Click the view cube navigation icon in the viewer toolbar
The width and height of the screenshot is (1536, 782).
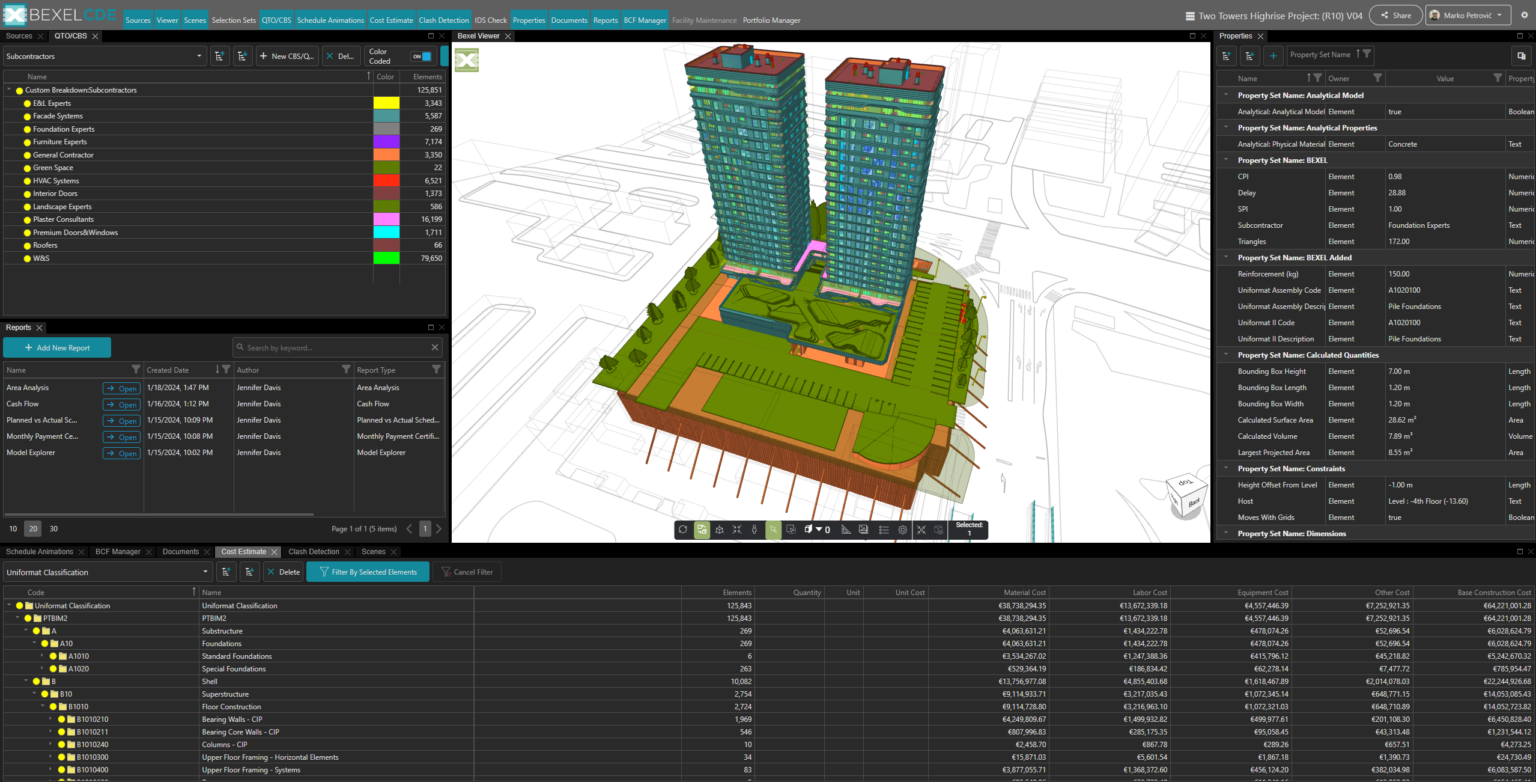coord(719,529)
